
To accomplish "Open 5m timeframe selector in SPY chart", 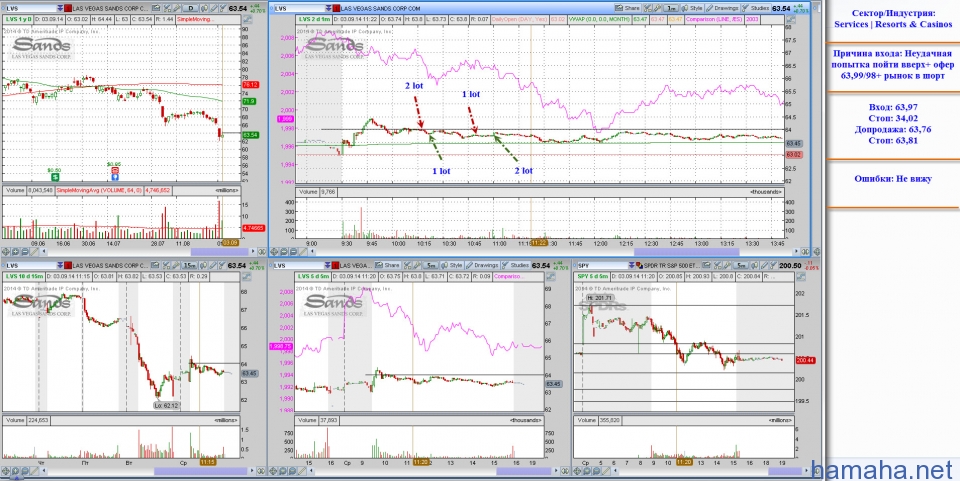I will click(741, 266).
